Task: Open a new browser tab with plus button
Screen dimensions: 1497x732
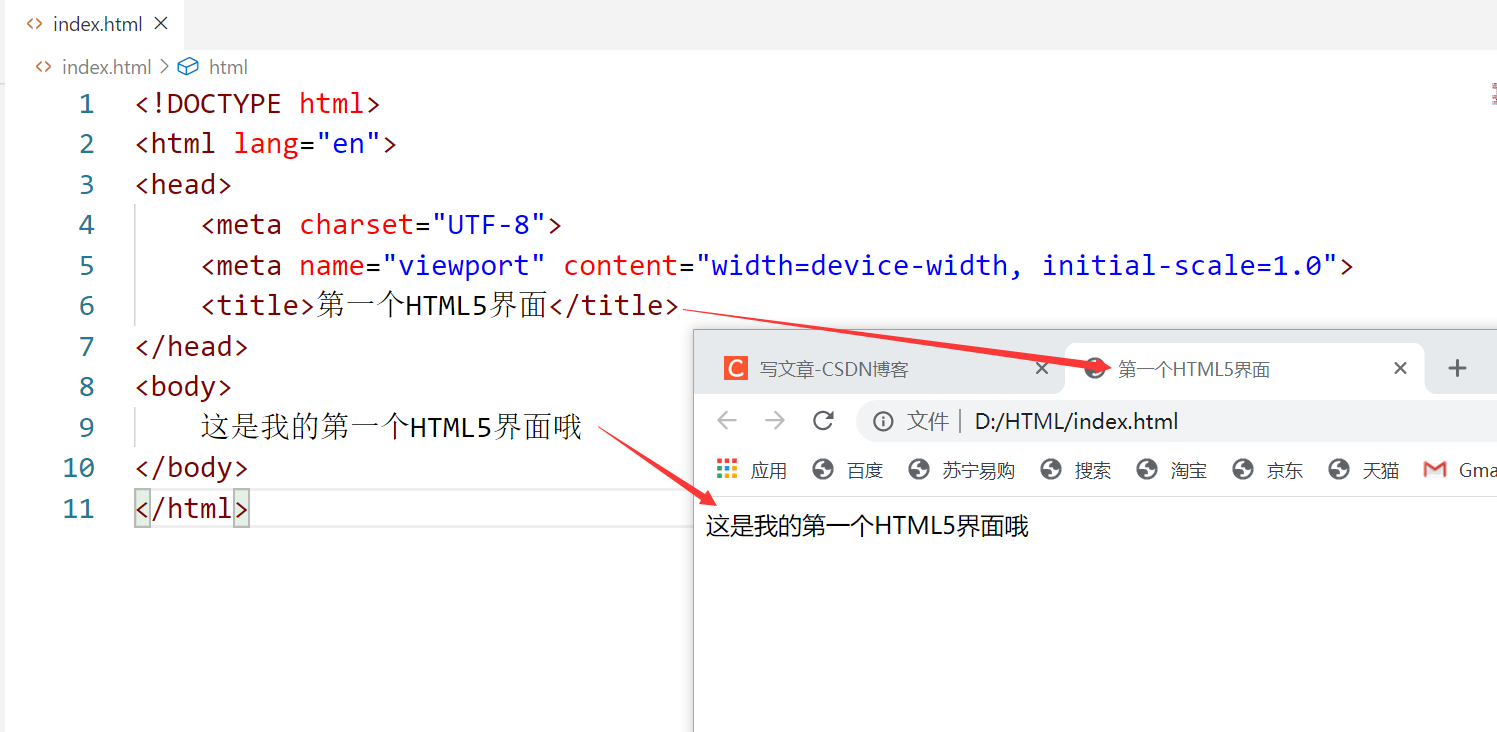Action: point(1457,368)
